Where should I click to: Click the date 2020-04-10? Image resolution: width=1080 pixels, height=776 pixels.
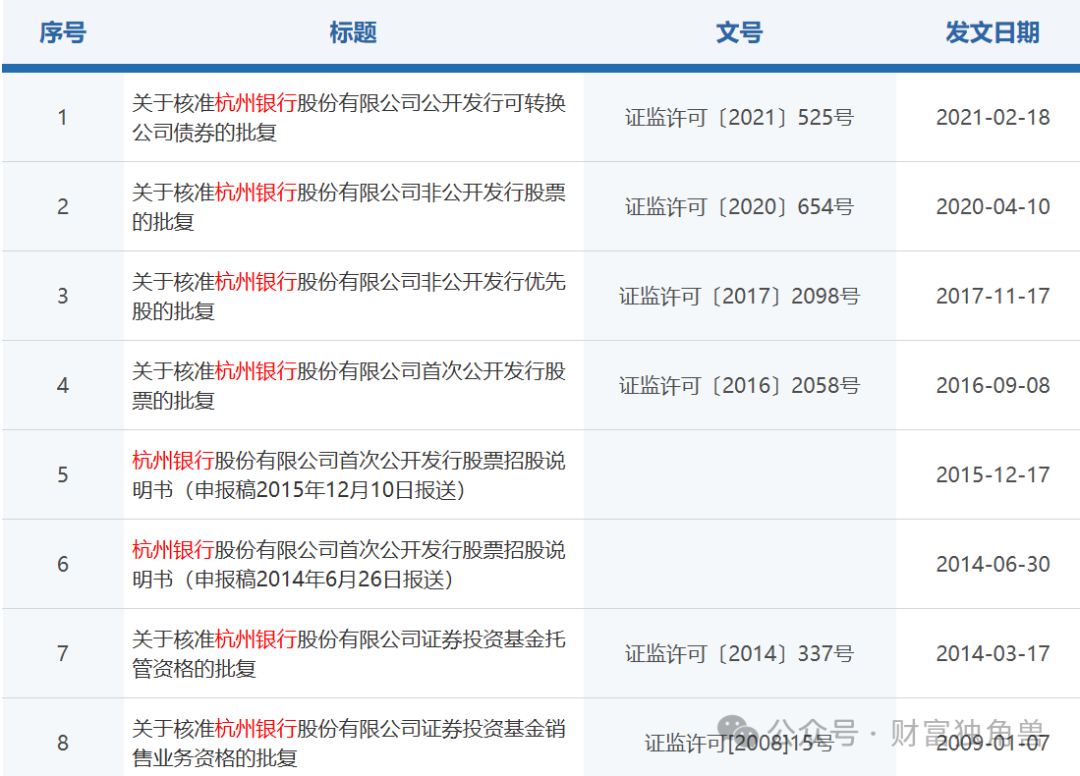tap(993, 207)
